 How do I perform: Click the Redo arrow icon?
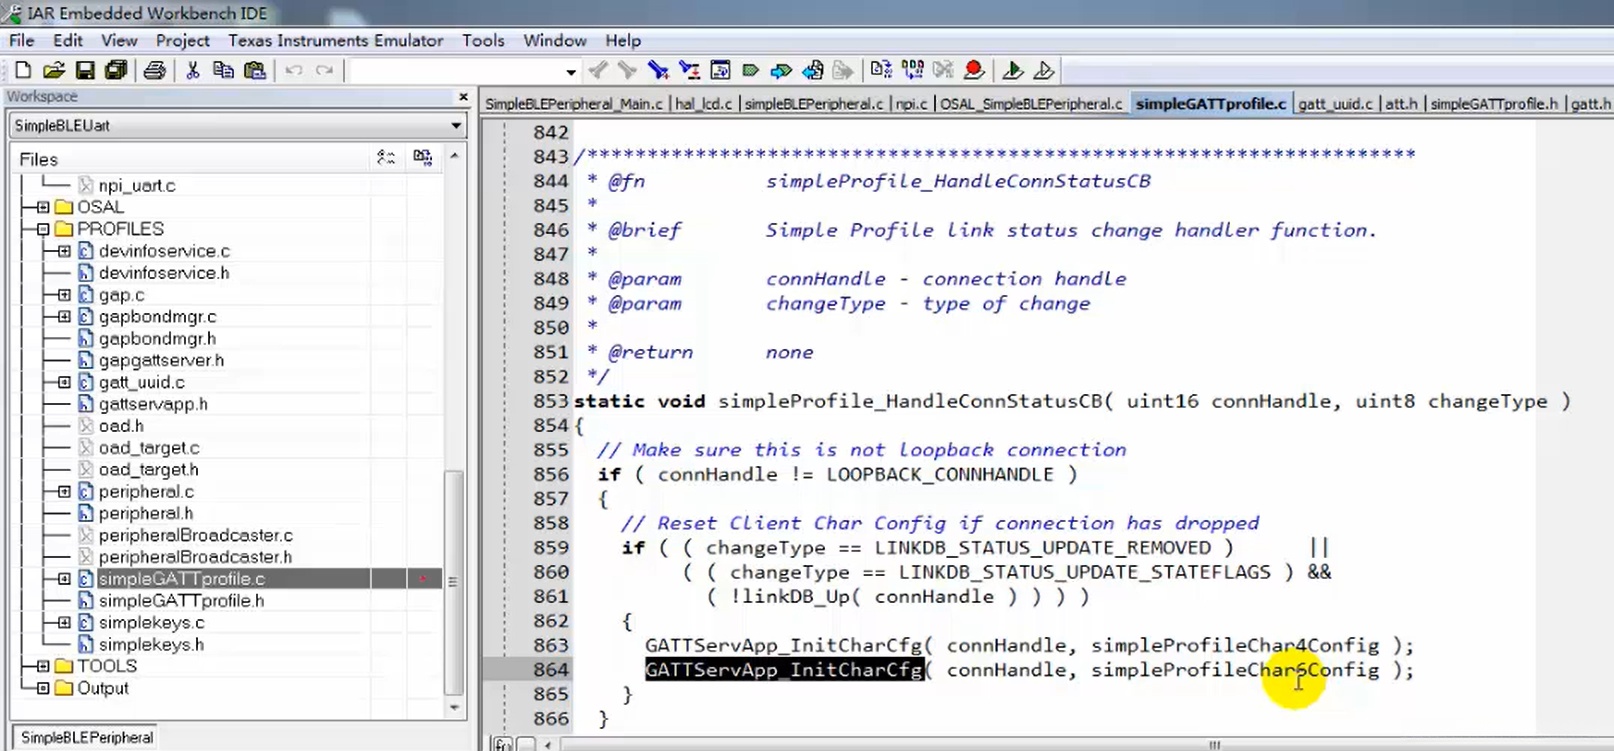pos(324,70)
